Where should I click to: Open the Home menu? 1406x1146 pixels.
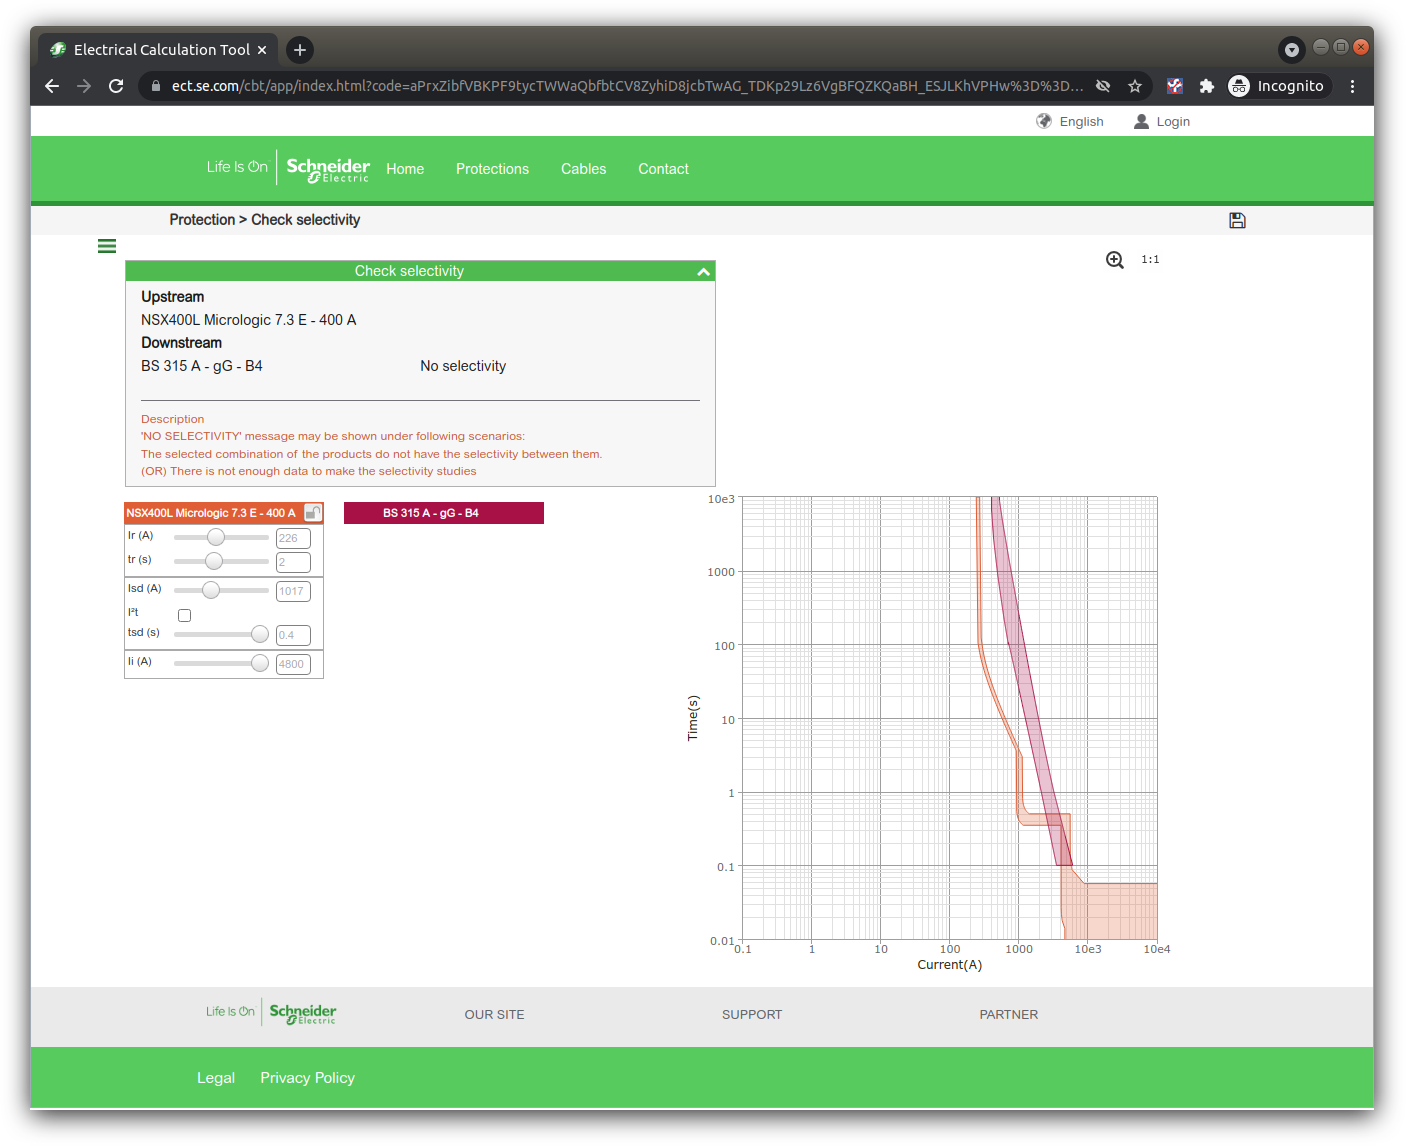coord(405,169)
